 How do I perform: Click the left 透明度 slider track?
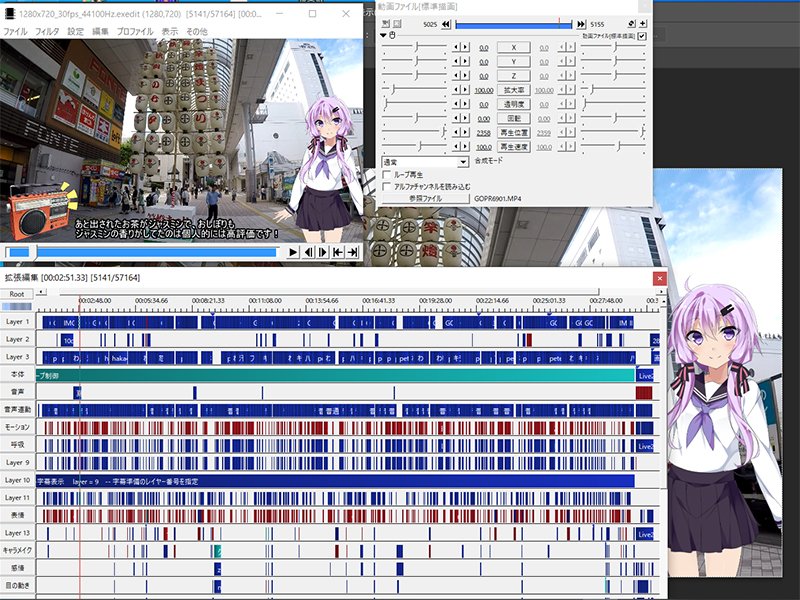pyautogui.click(x=414, y=104)
